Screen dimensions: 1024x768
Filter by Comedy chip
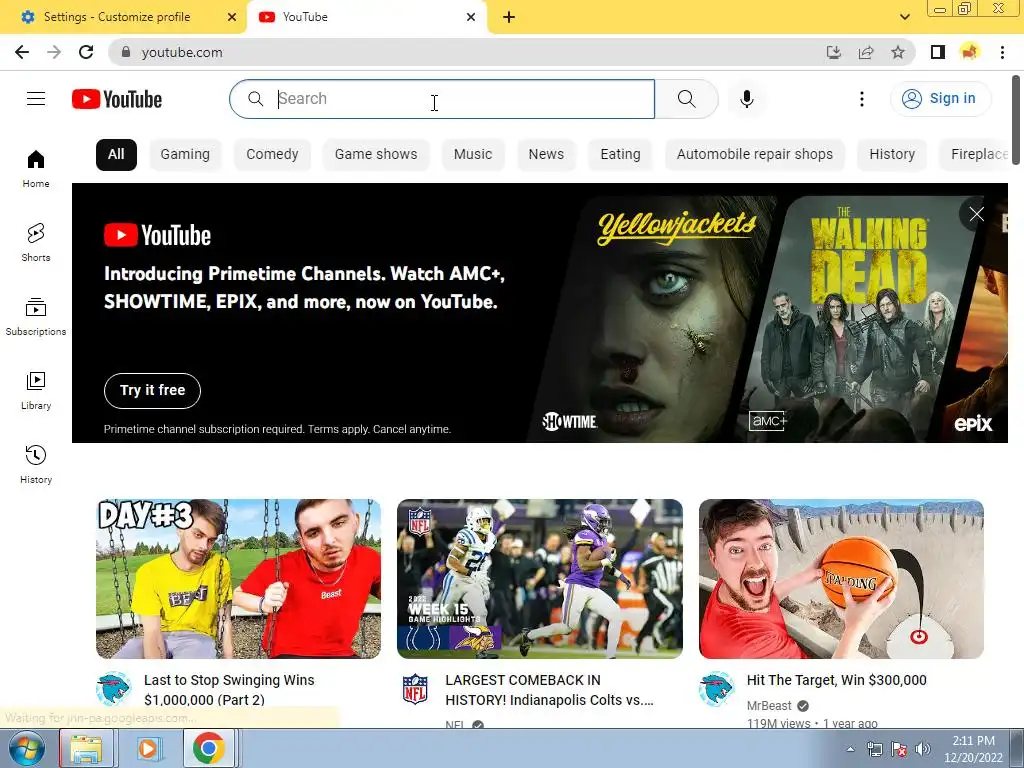point(272,155)
